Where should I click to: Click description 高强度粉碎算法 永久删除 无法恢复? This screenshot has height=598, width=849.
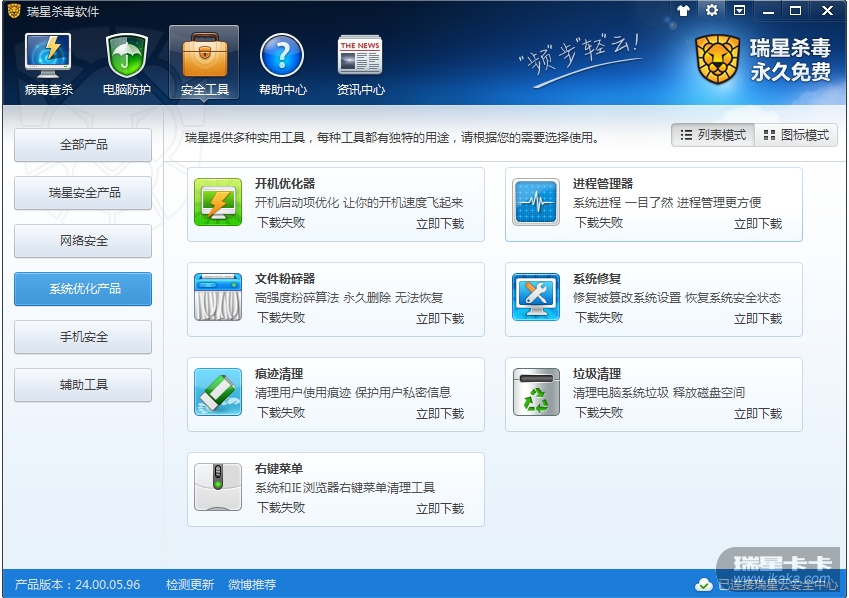[x=349, y=297]
